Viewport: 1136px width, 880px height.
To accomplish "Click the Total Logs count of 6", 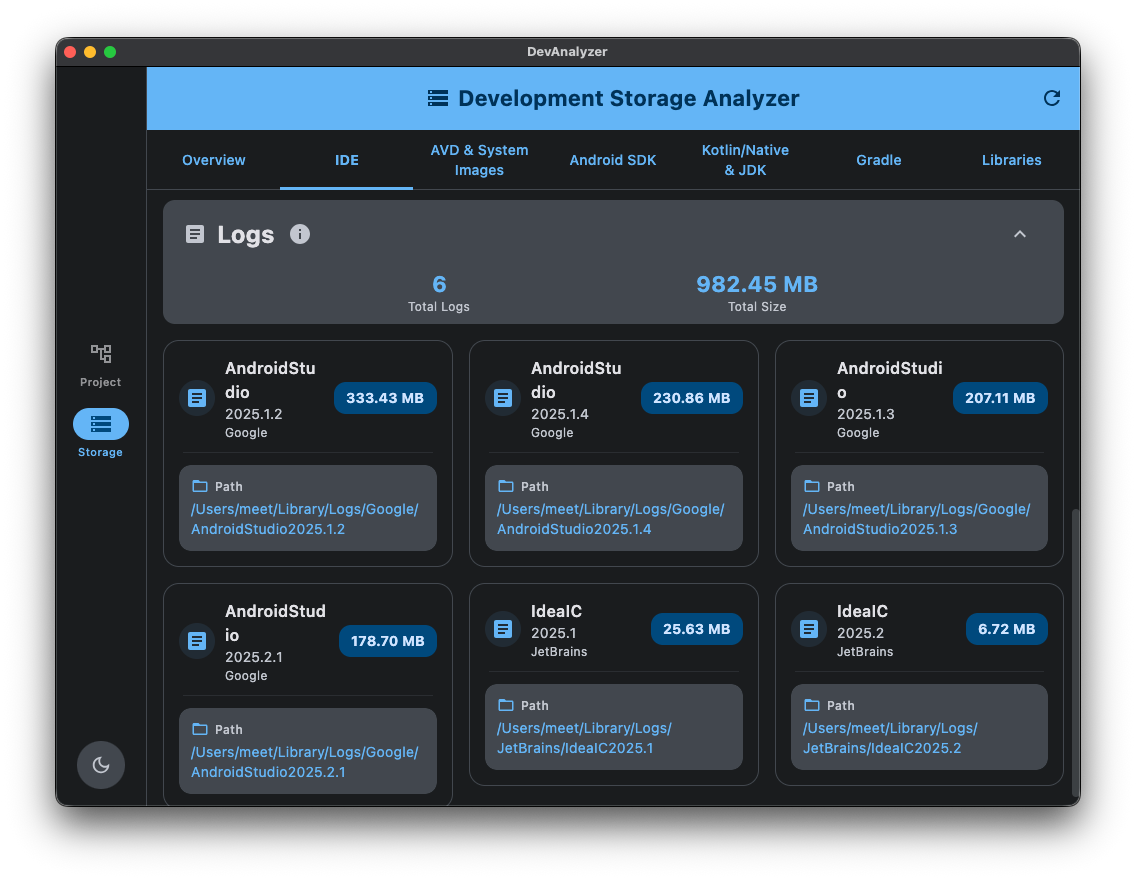I will (439, 284).
